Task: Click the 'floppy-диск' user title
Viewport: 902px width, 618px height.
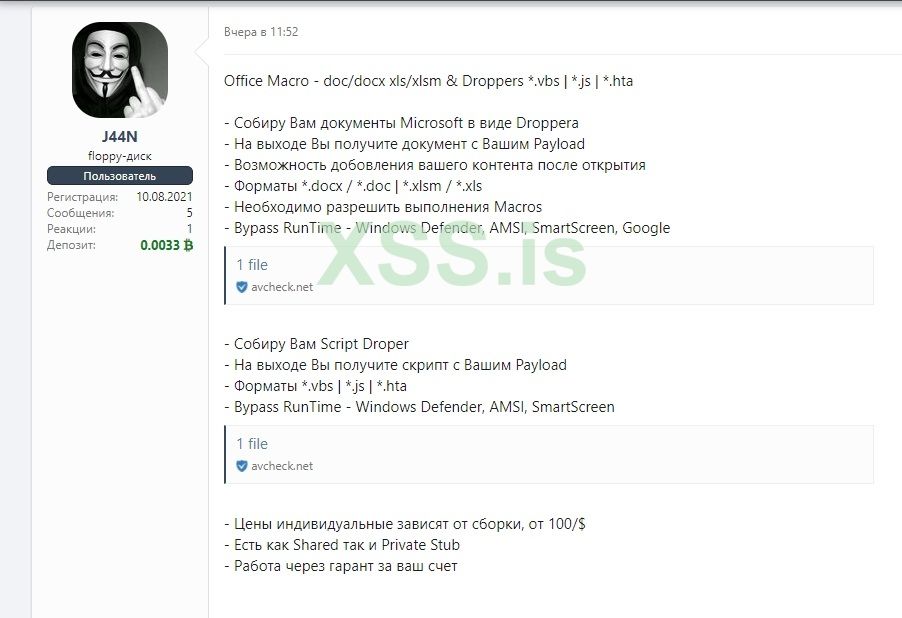Action: [120, 156]
